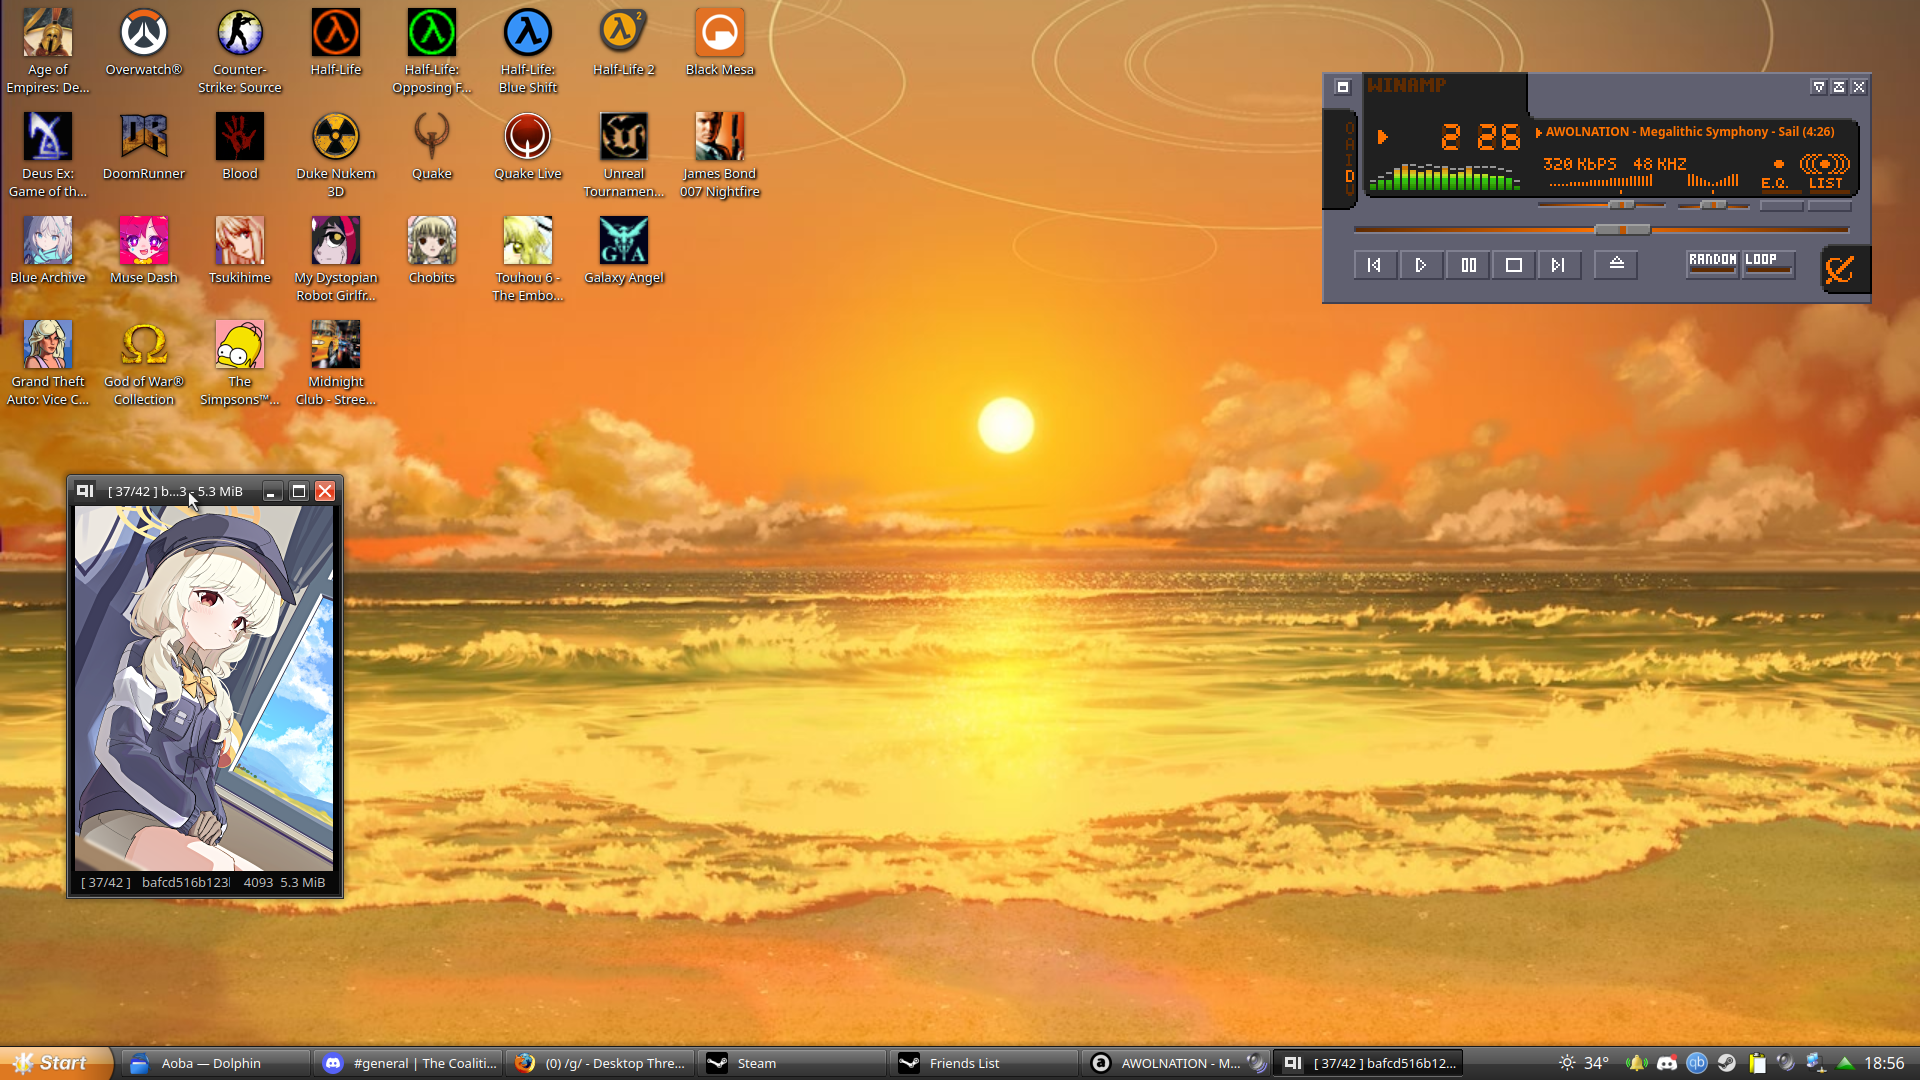Open the clipboard tray icon
This screenshot has width=1920, height=1080.
click(1757, 1063)
